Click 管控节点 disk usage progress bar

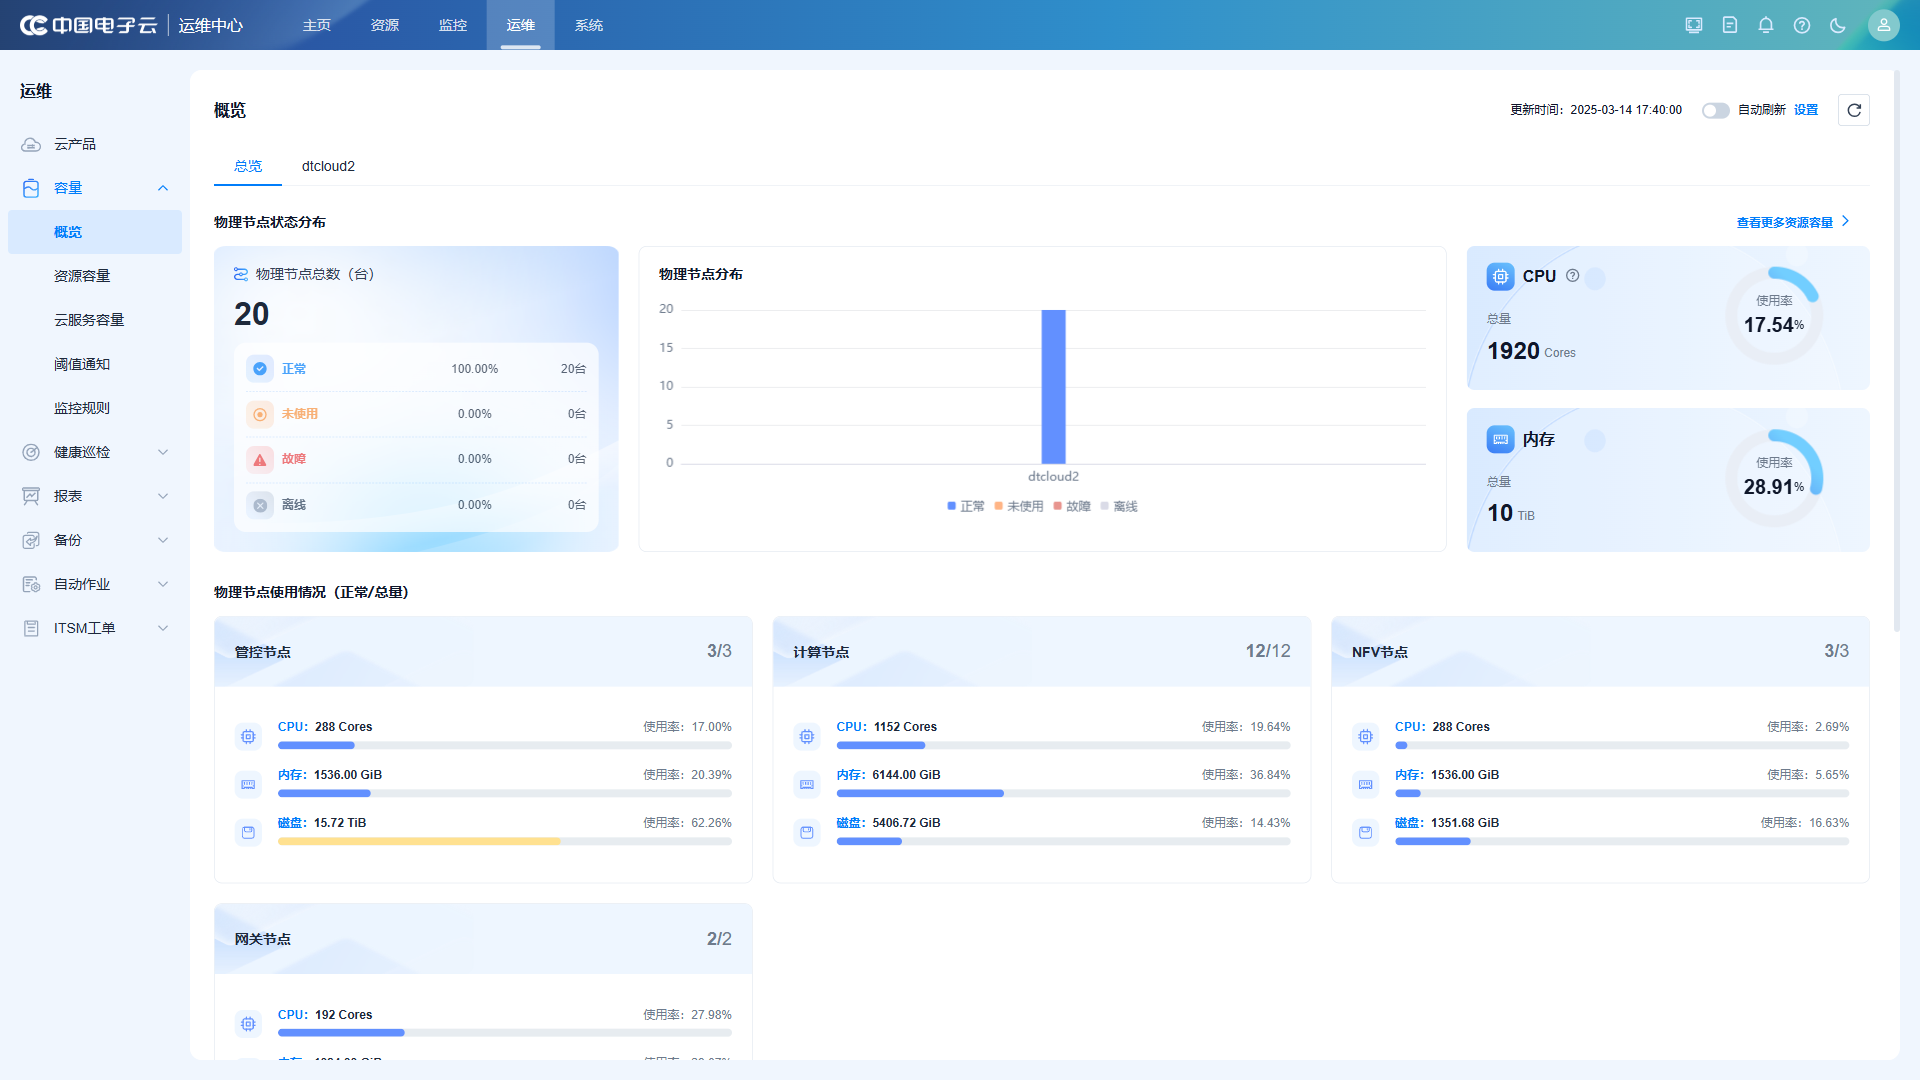click(505, 842)
